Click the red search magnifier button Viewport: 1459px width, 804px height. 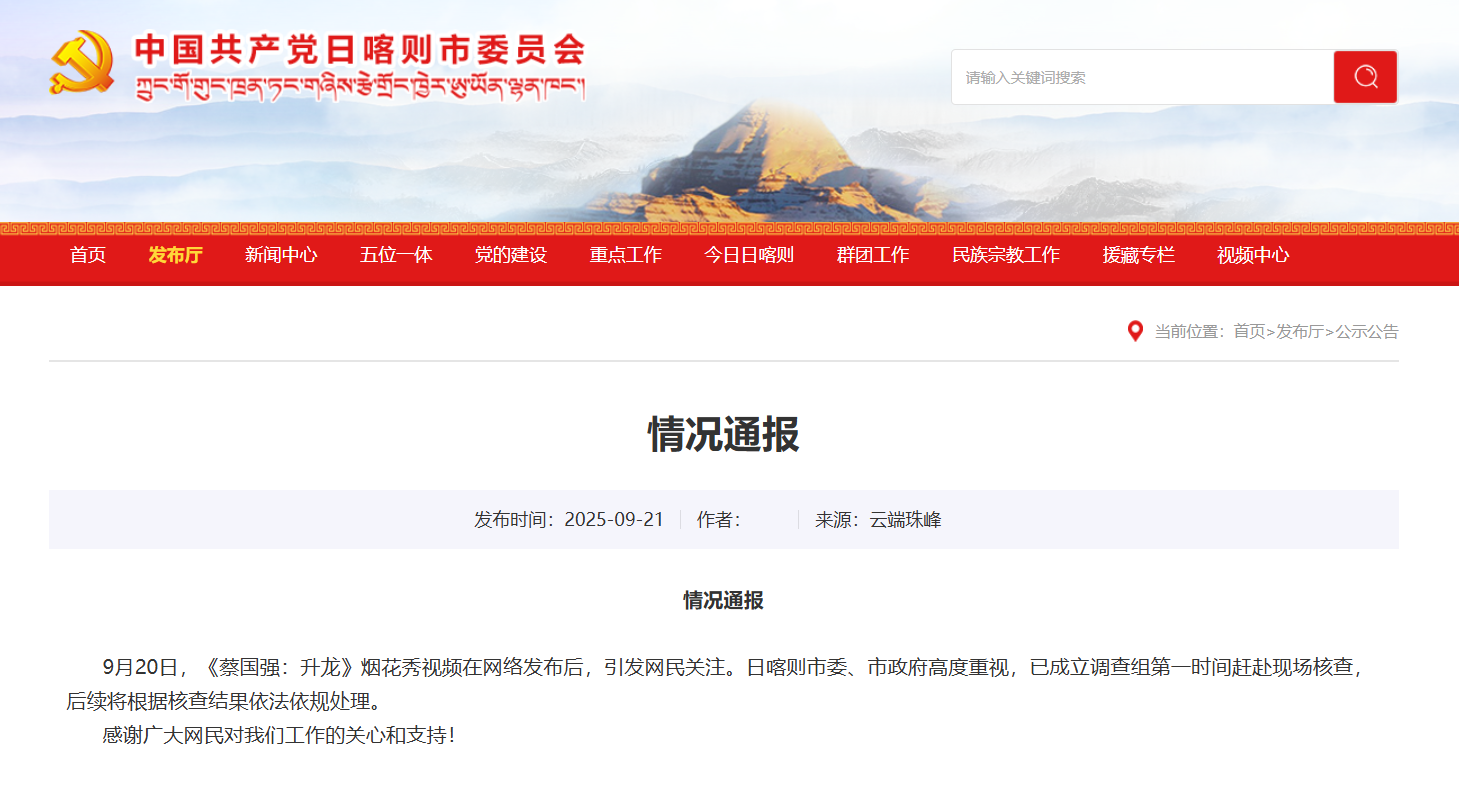coord(1365,77)
